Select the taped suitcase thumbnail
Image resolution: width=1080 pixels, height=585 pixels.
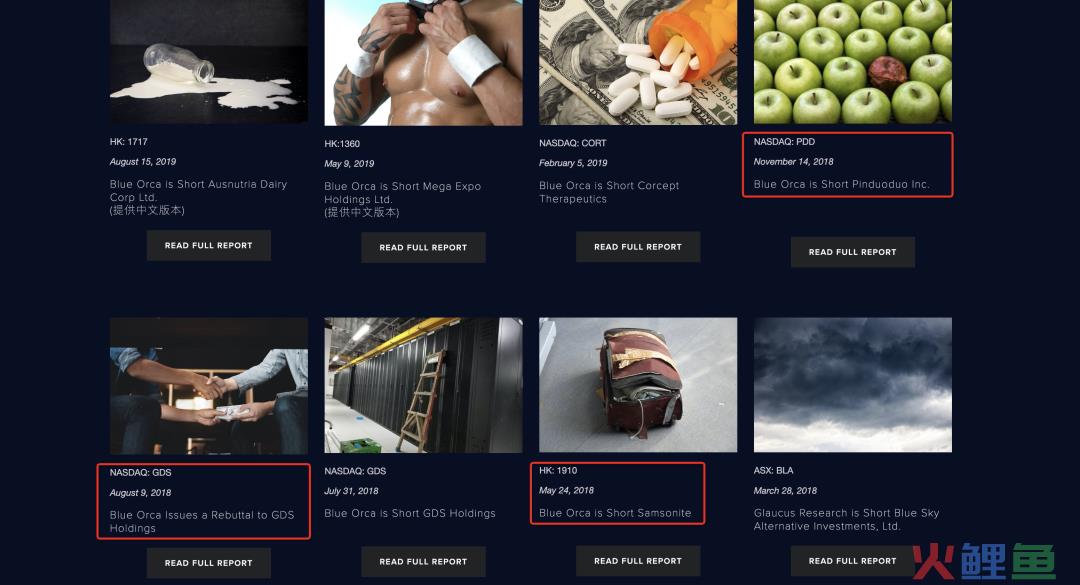click(638, 385)
